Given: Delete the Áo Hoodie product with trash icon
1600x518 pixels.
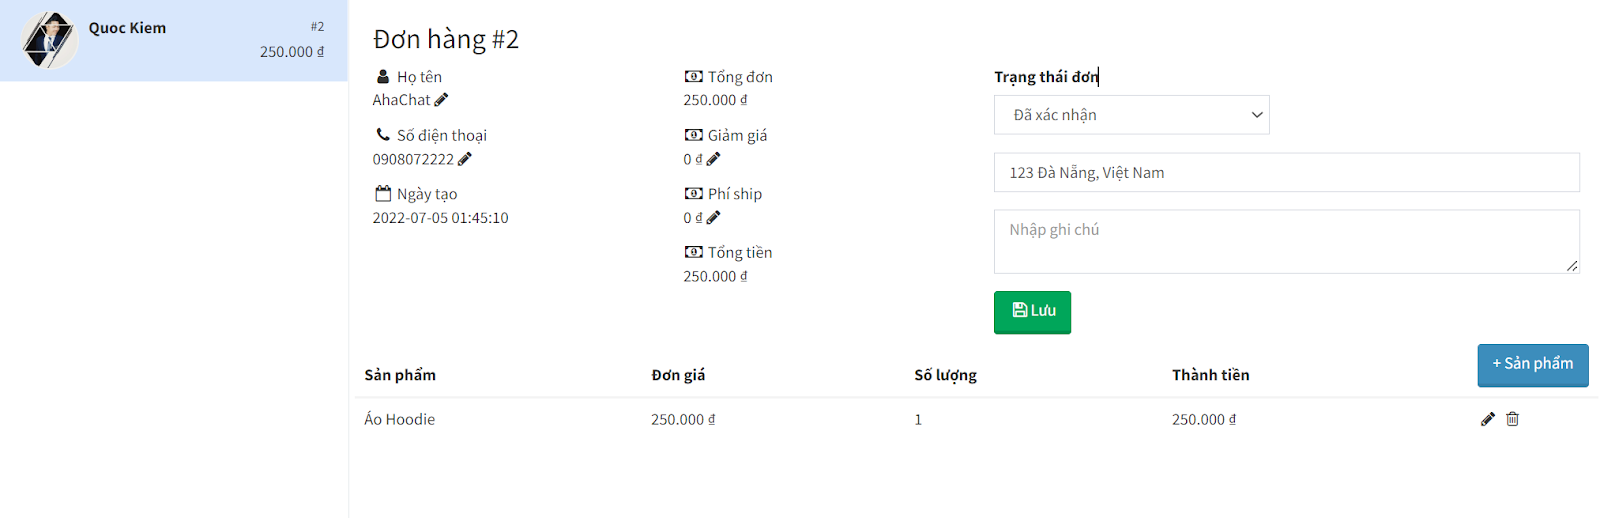Looking at the screenshot, I should (1513, 419).
